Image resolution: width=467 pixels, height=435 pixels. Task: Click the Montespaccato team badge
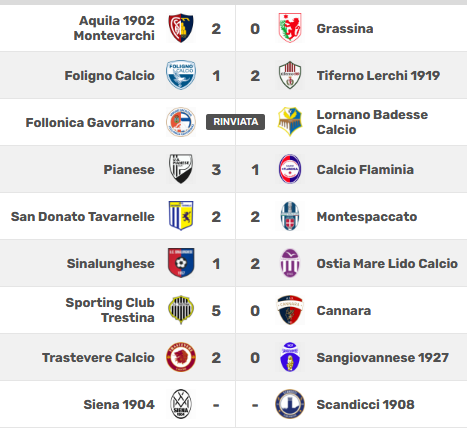coord(290,216)
